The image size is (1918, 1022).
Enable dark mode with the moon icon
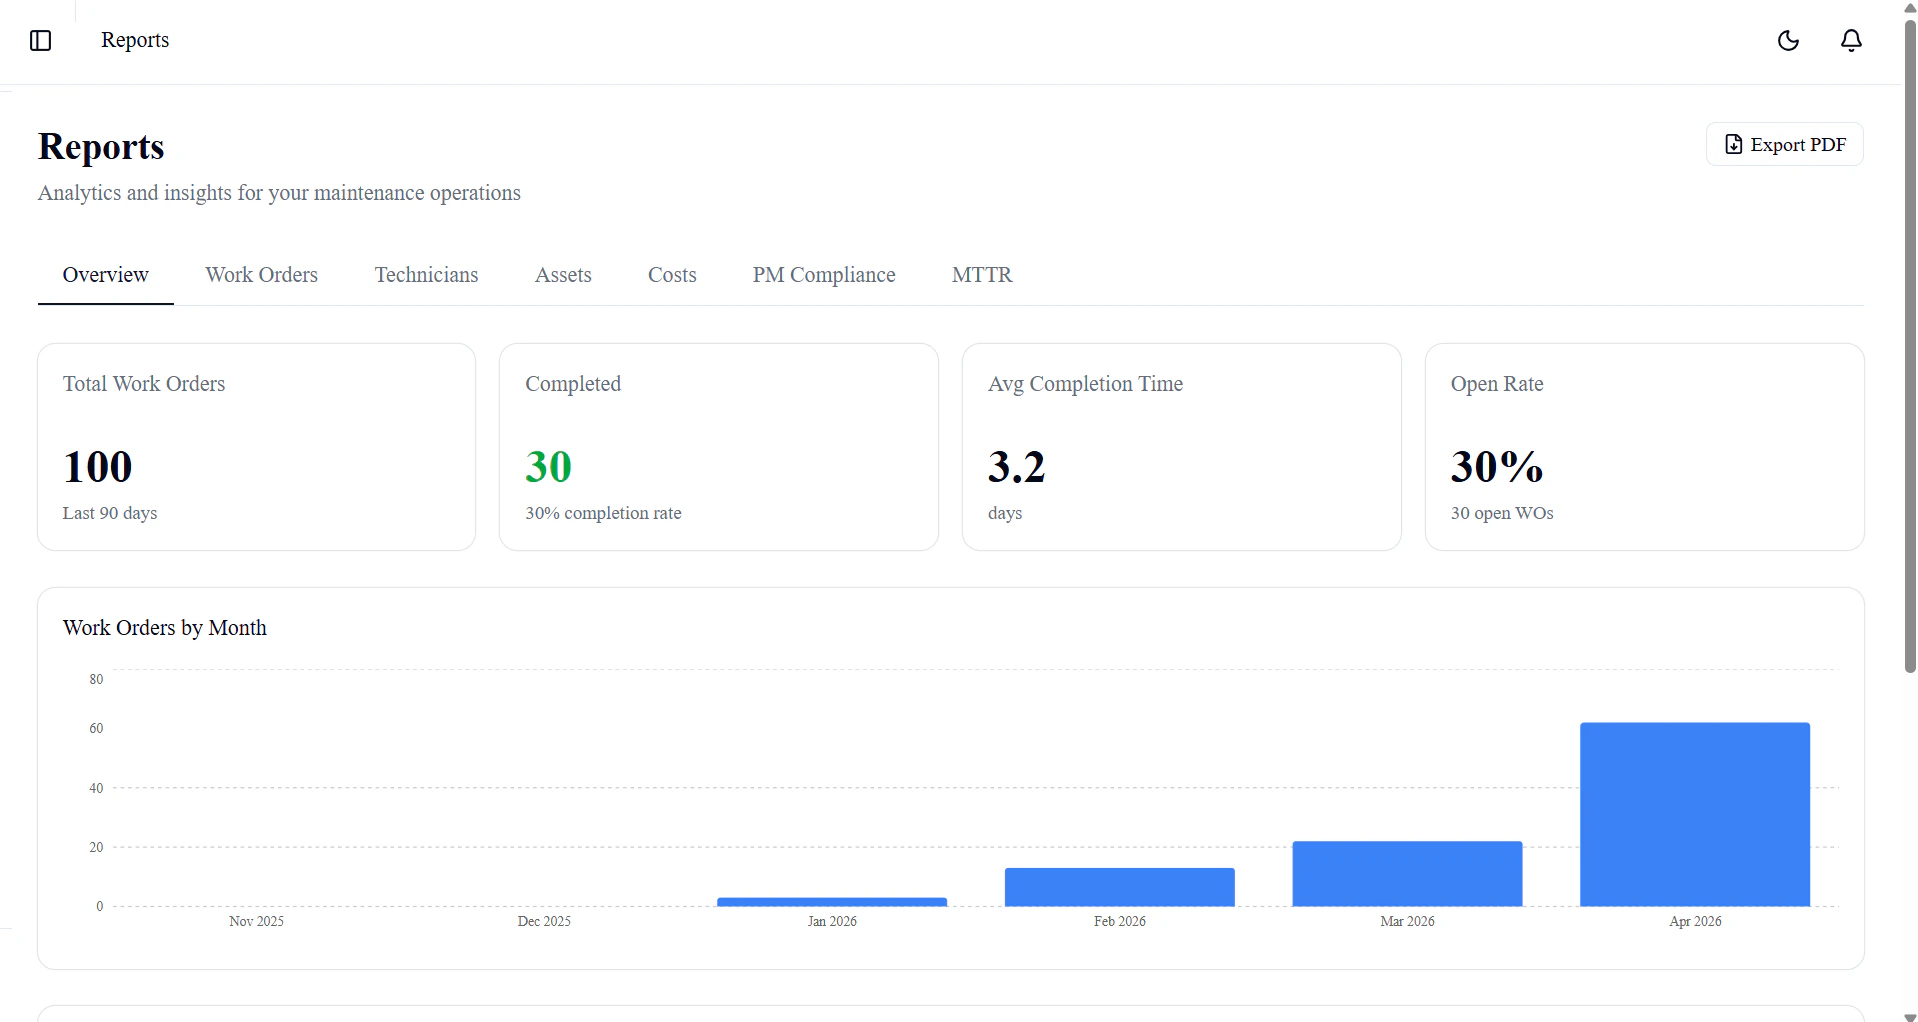pos(1789,41)
